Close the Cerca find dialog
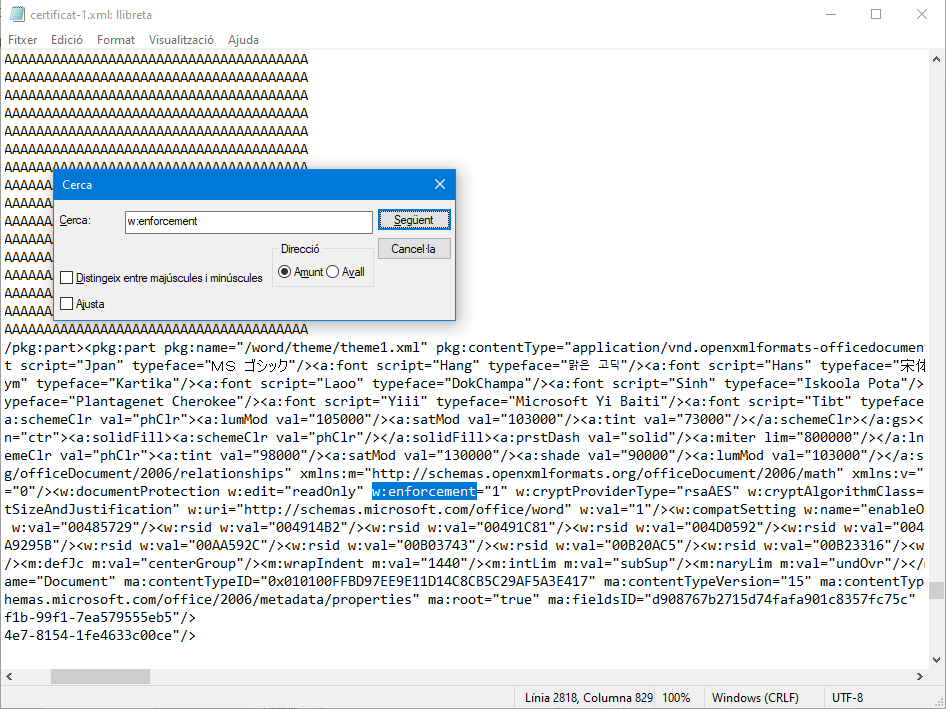The width and height of the screenshot is (946, 709). (440, 185)
